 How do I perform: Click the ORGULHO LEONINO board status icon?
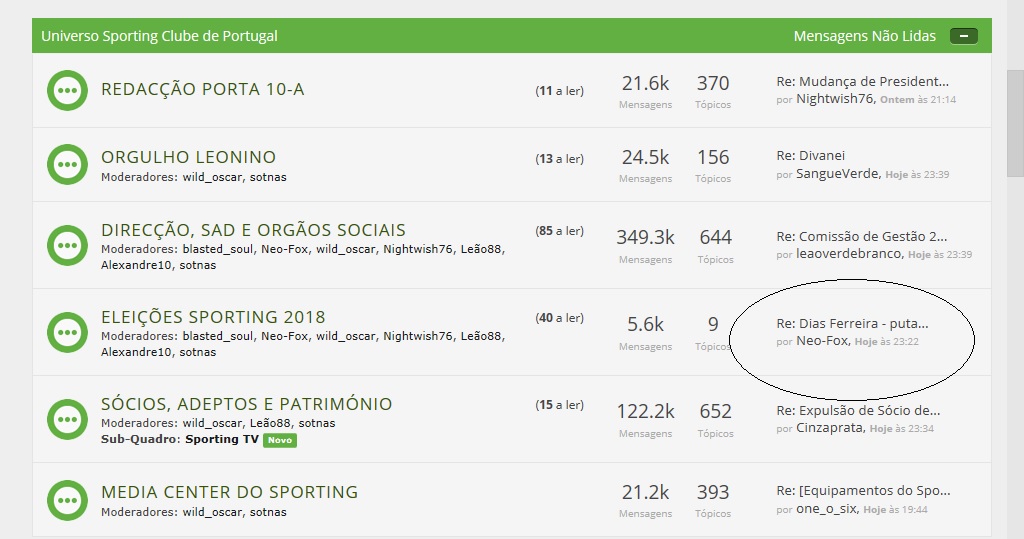click(67, 164)
